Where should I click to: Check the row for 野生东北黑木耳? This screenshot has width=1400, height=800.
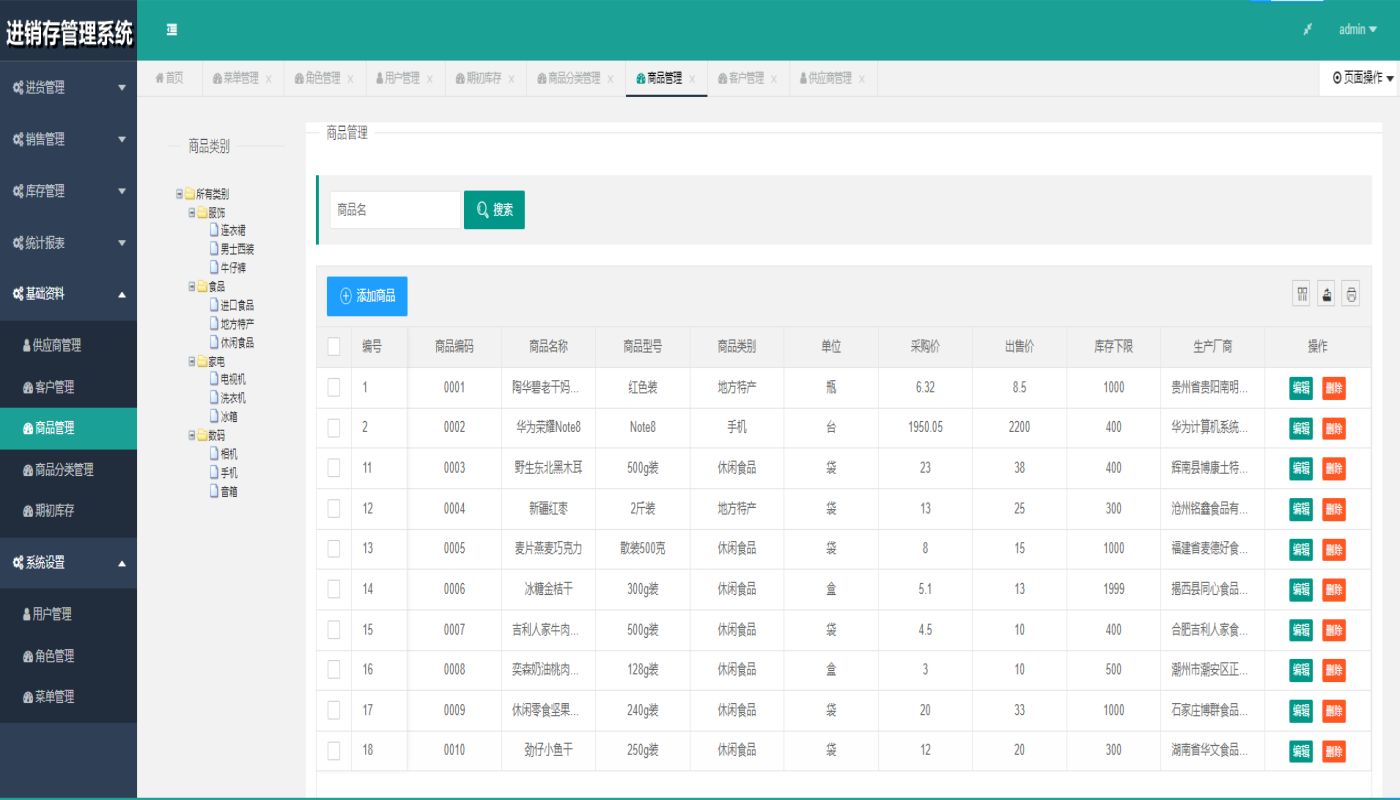(334, 467)
